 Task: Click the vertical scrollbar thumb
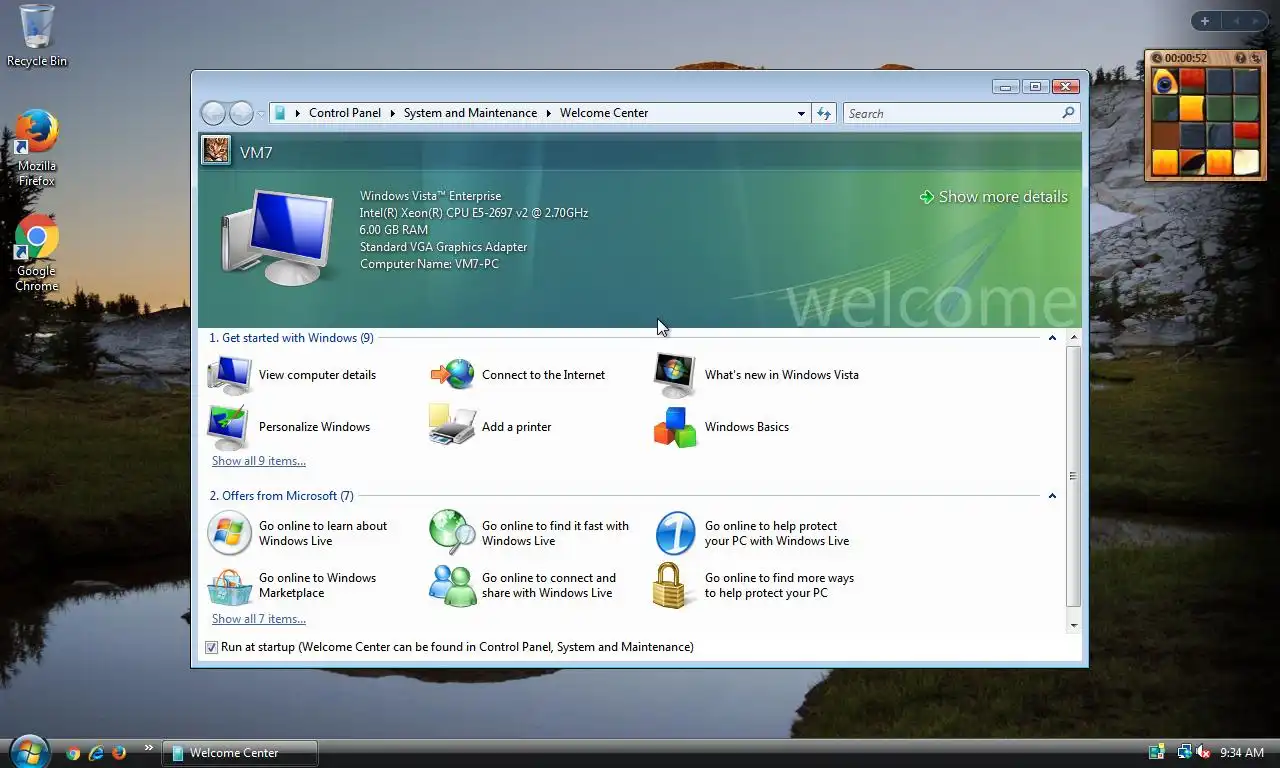[x=1074, y=476]
